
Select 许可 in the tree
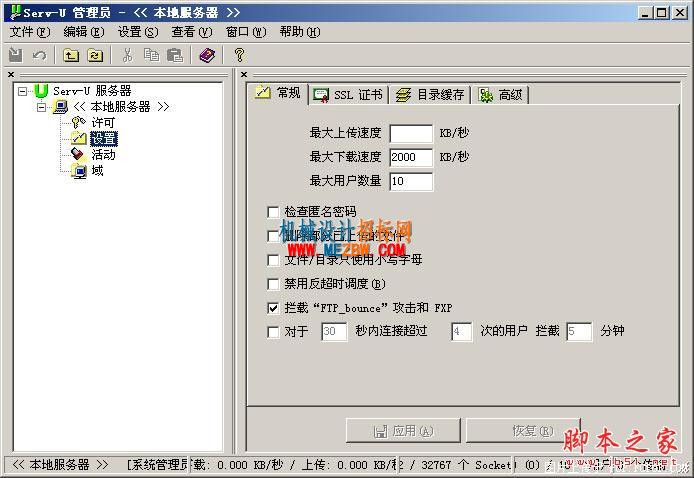pyautogui.click(x=103, y=123)
